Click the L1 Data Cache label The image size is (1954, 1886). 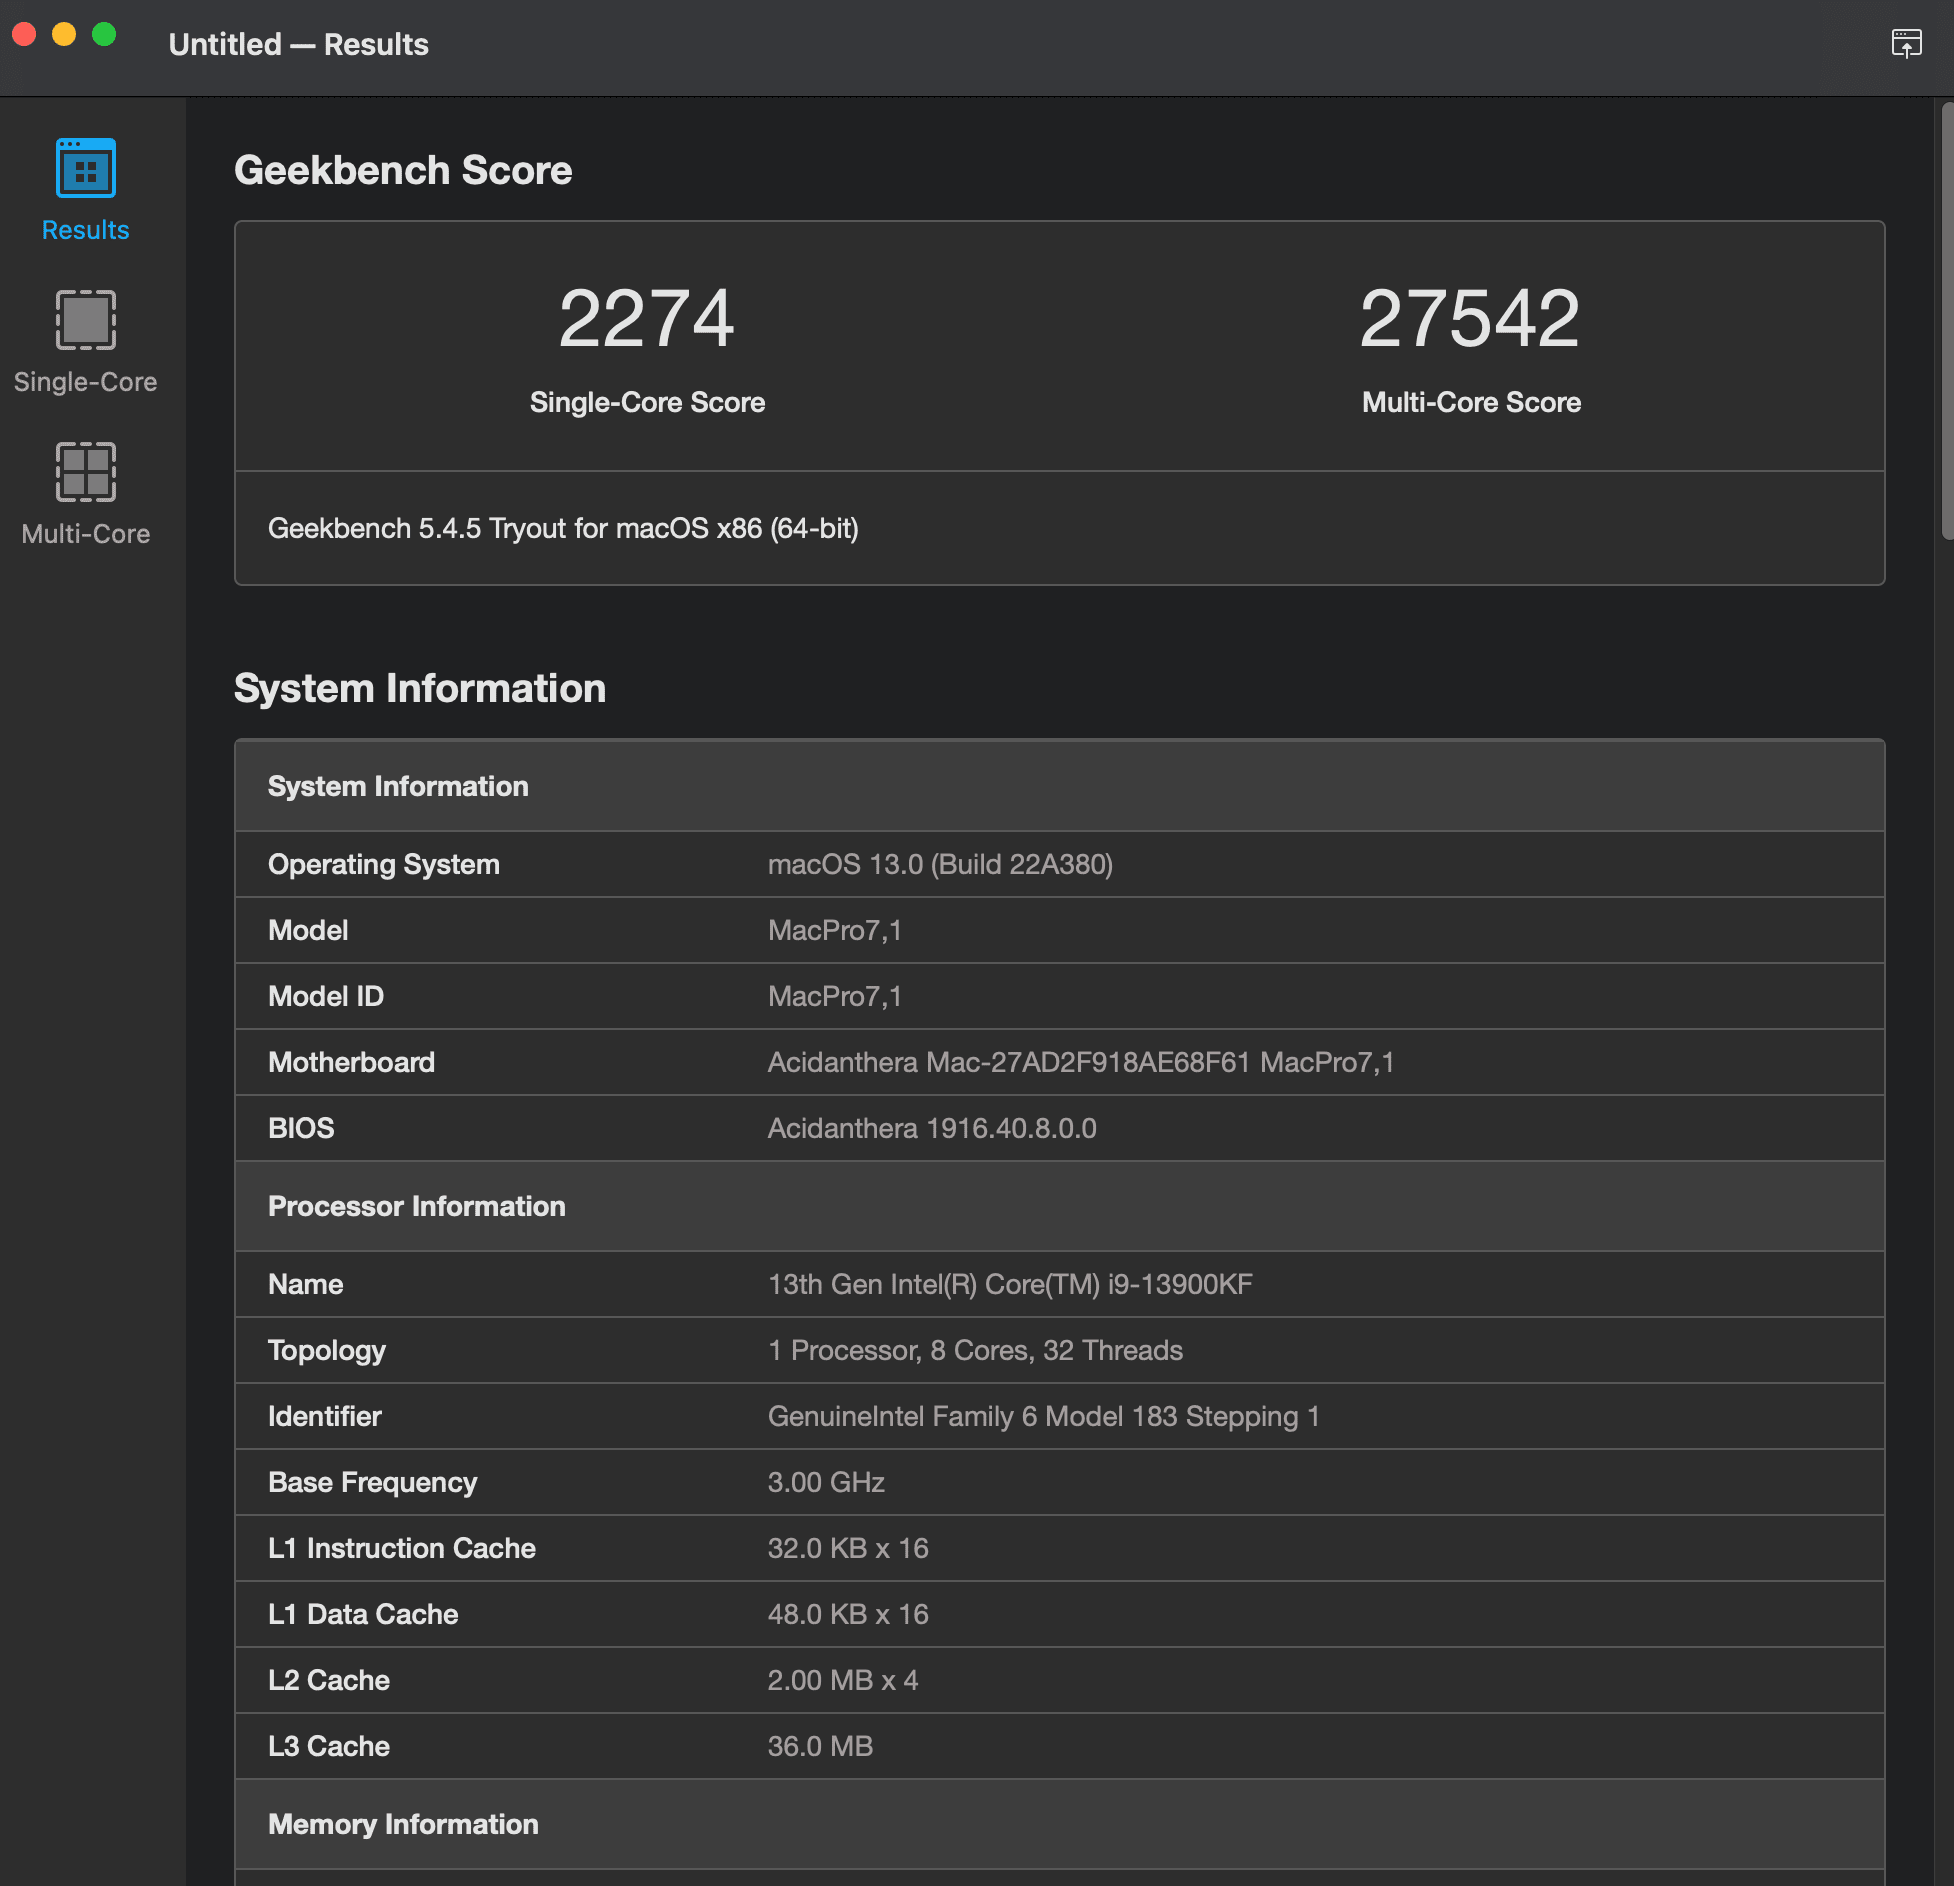[363, 1614]
